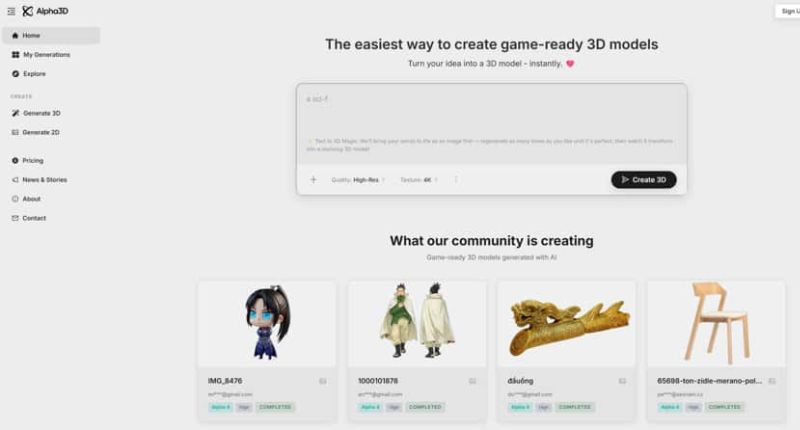Click the Create 3D button
This screenshot has height=430, width=800.
point(644,180)
